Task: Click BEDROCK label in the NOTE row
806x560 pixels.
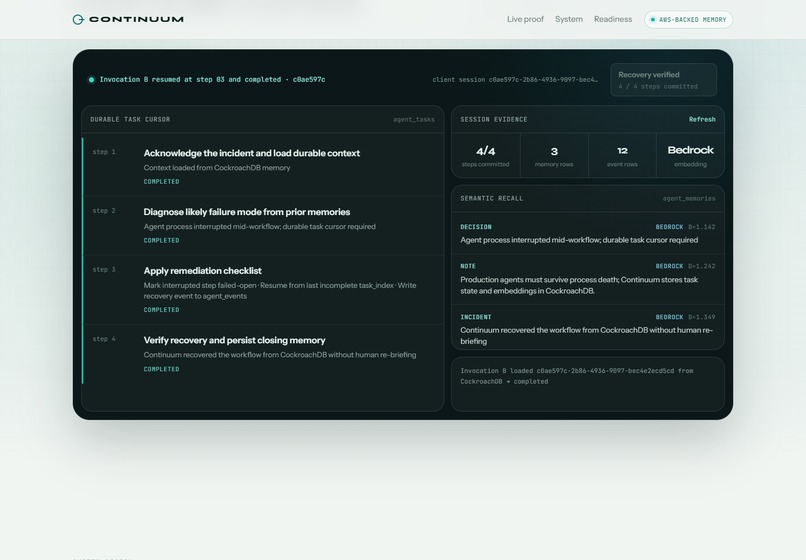Action: coord(669,266)
